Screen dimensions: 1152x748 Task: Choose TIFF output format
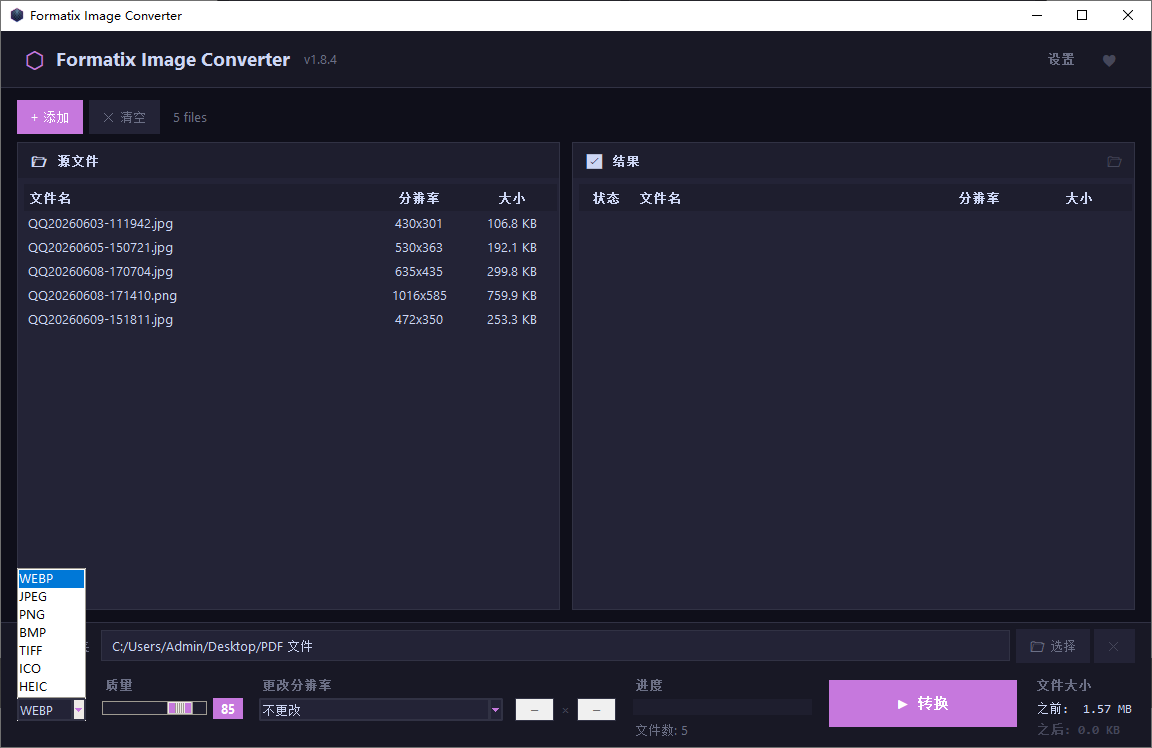pos(51,650)
